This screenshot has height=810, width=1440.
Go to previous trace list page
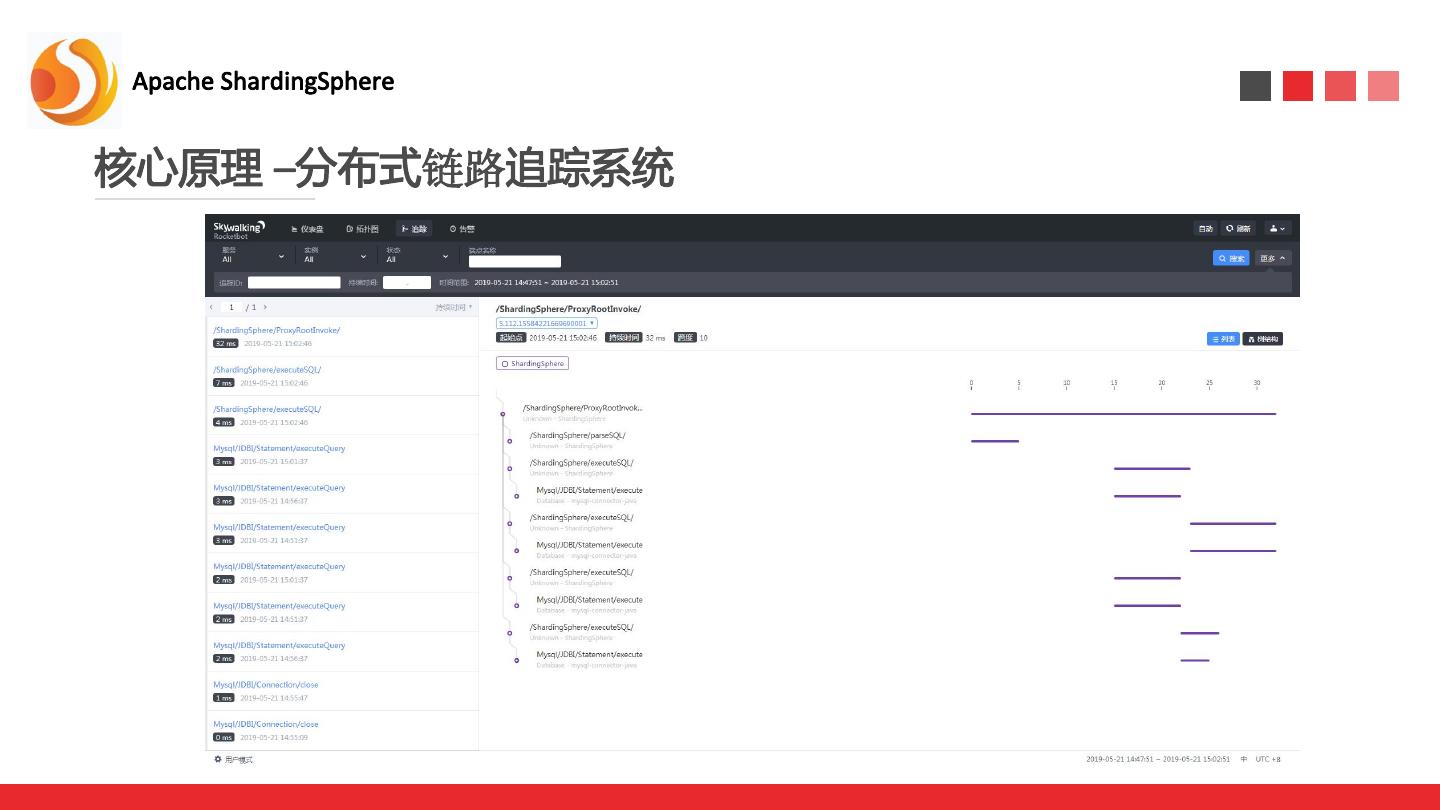(x=212, y=307)
